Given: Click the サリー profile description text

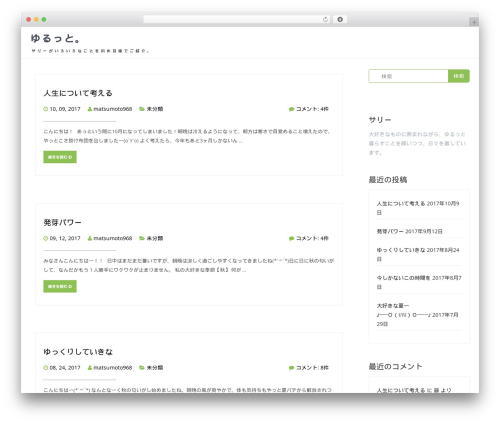Looking at the screenshot, I should click(417, 143).
